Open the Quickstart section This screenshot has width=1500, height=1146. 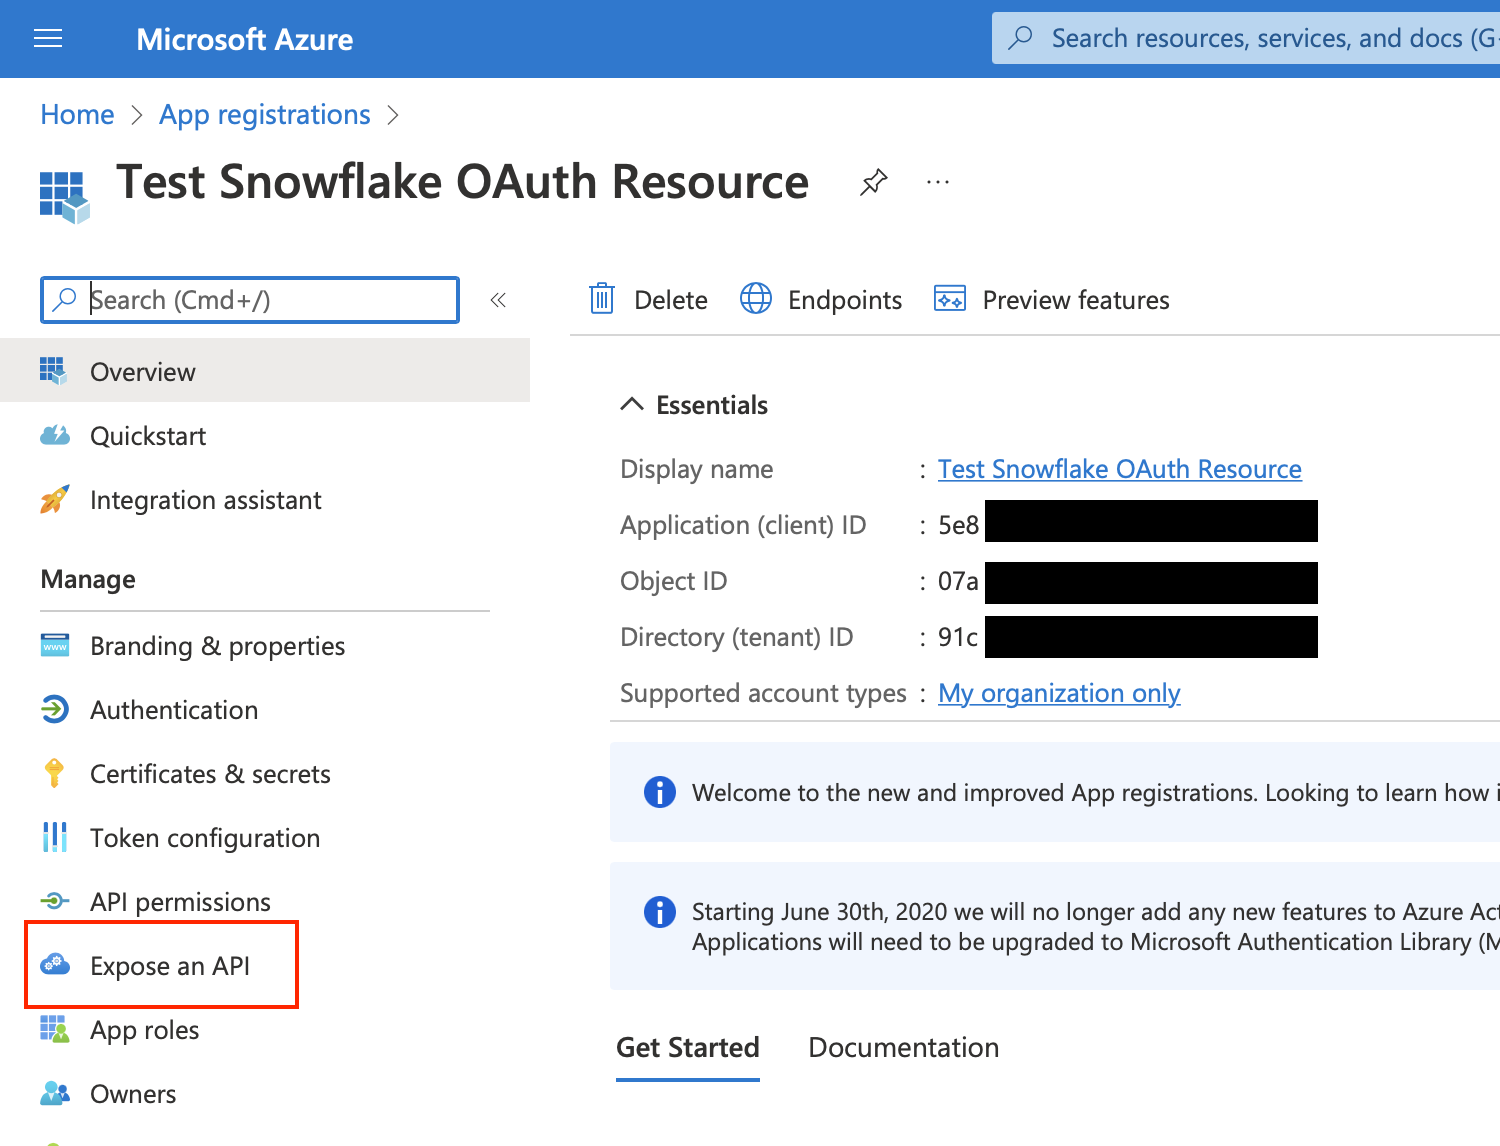coord(148,435)
